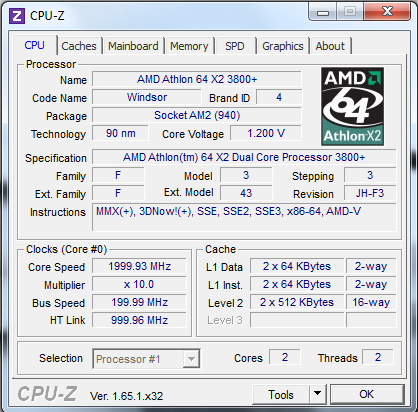Click the HT Link value 999.96 MHz
The width and height of the screenshot is (418, 412).
(x=139, y=320)
